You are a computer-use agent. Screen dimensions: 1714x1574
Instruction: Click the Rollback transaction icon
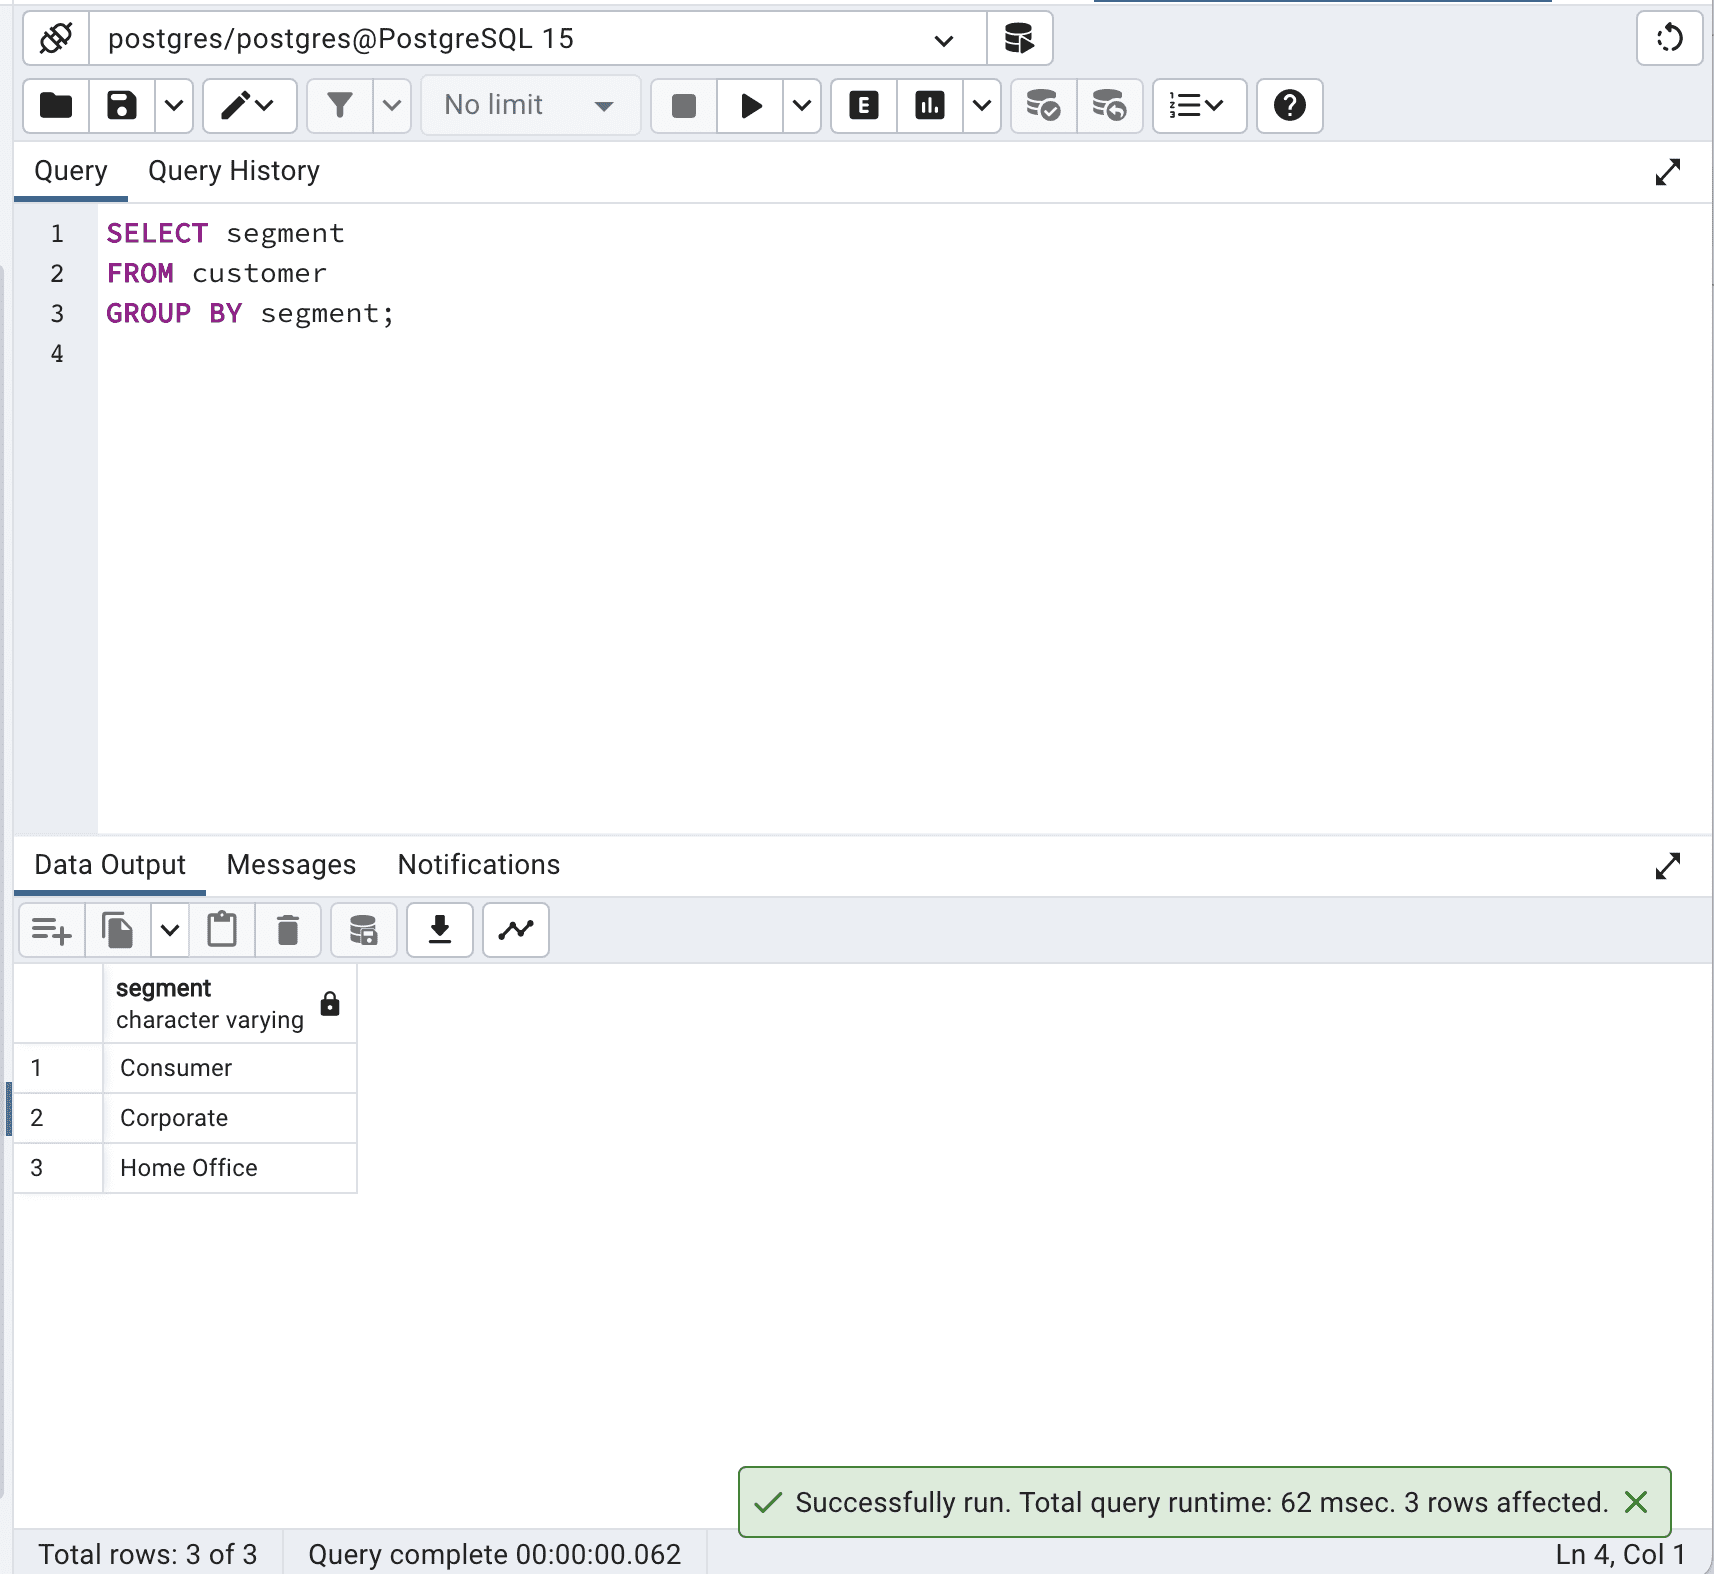(1109, 105)
